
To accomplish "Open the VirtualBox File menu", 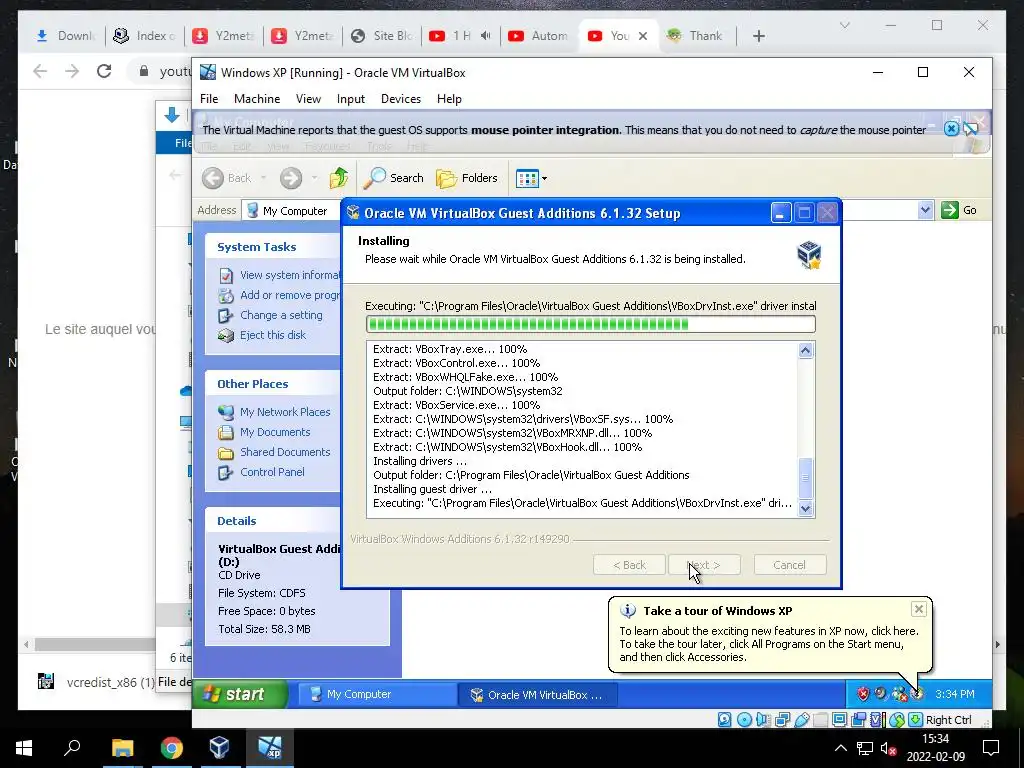I will click(x=209, y=99).
